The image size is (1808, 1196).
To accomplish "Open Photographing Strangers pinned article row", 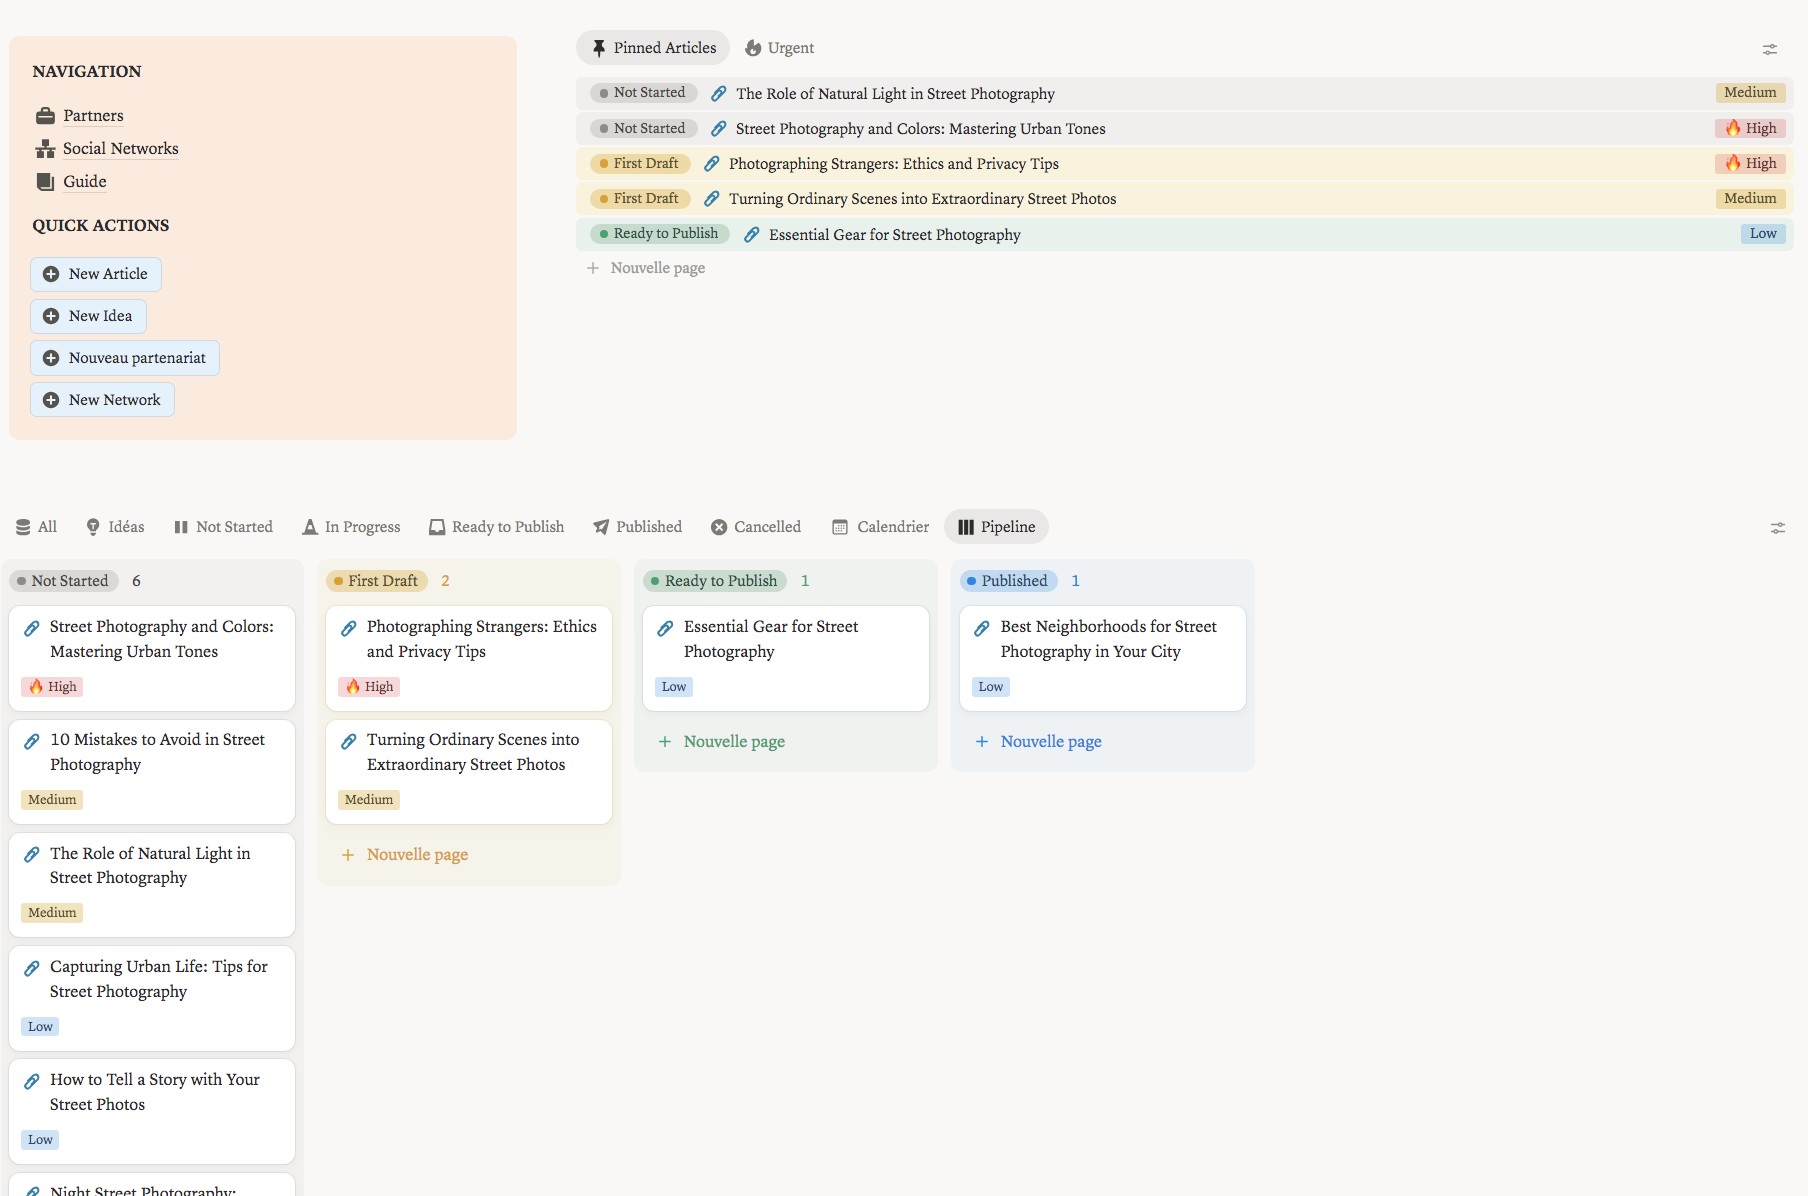I will coord(1185,164).
